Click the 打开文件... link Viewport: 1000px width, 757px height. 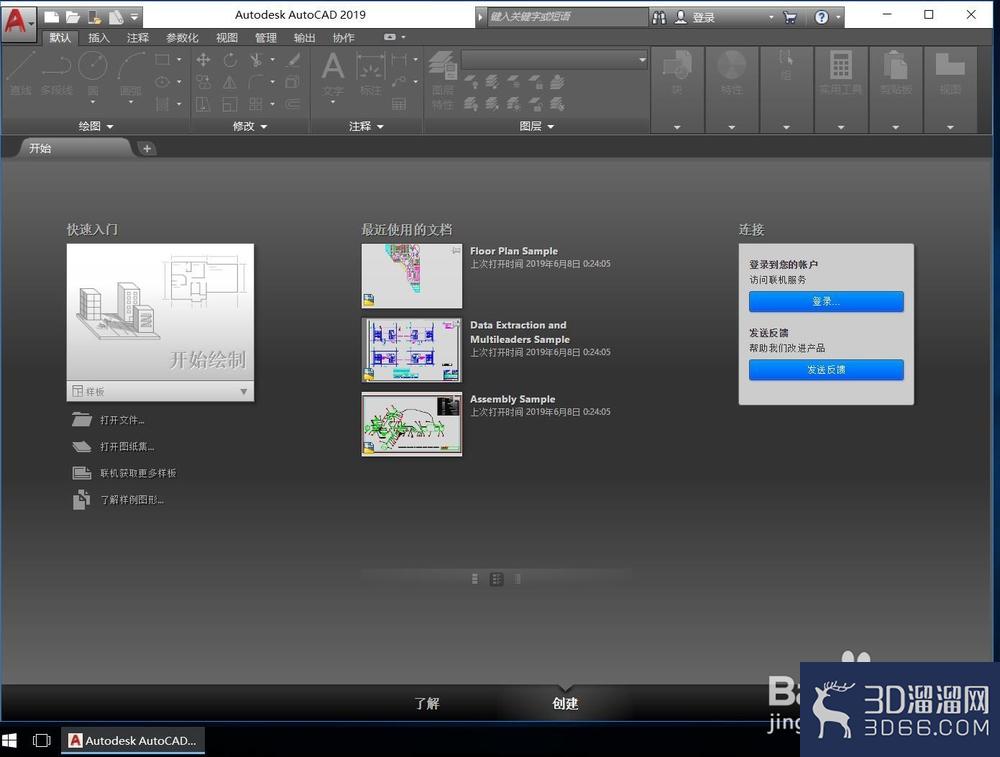(x=122, y=420)
